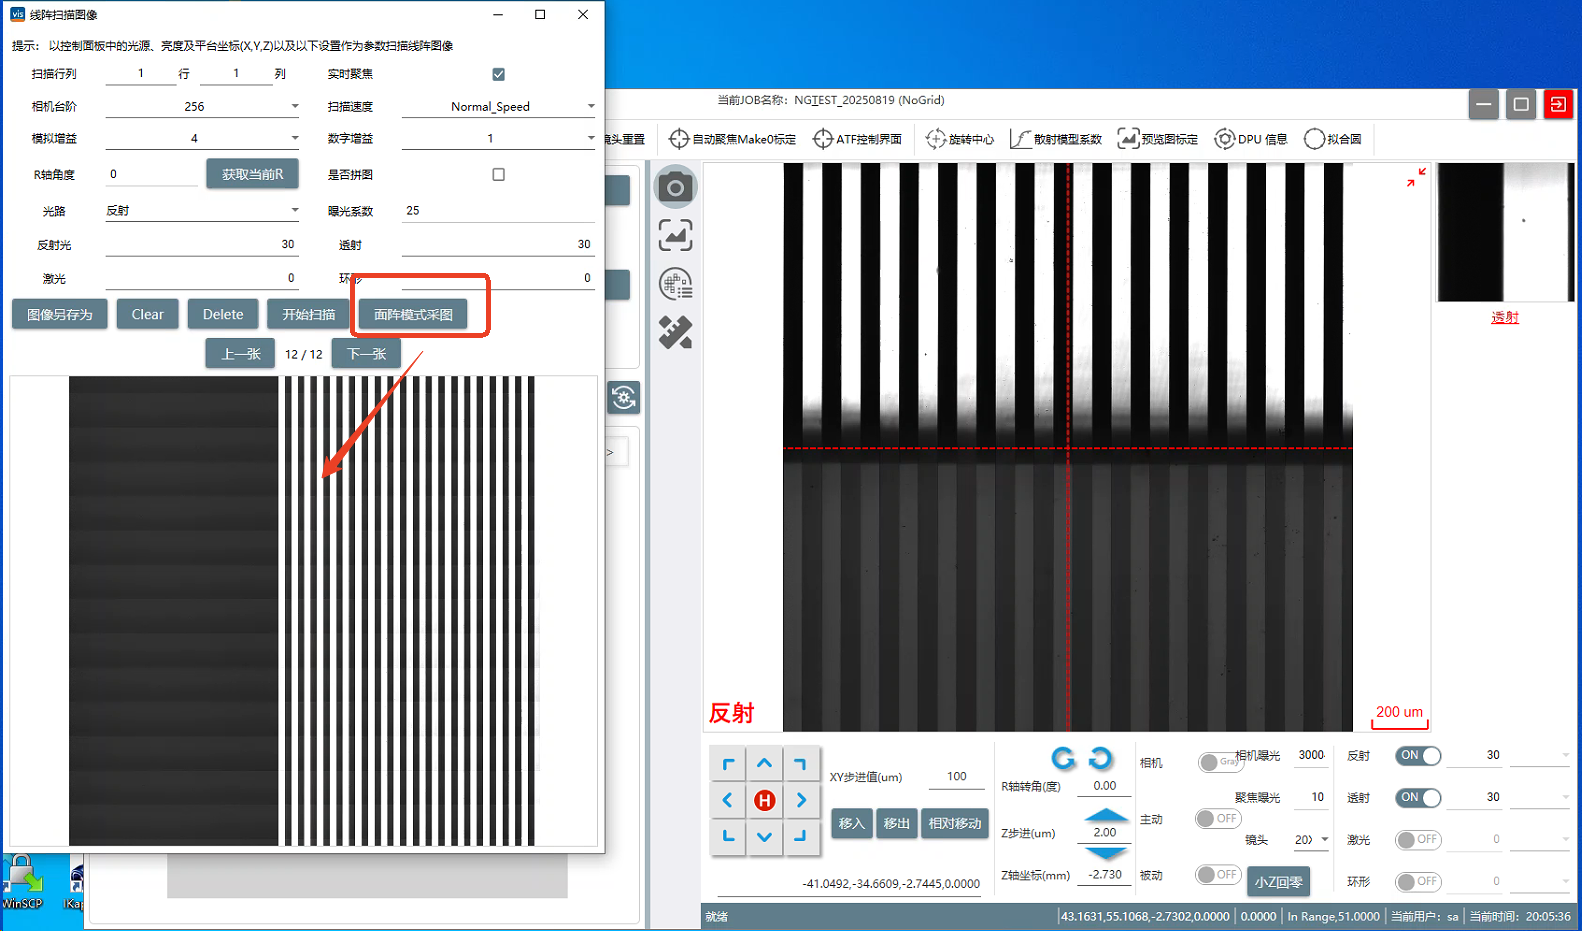1582x931 pixels.
Task: Select DPU 信息 in the toolbar
Action: click(1251, 139)
